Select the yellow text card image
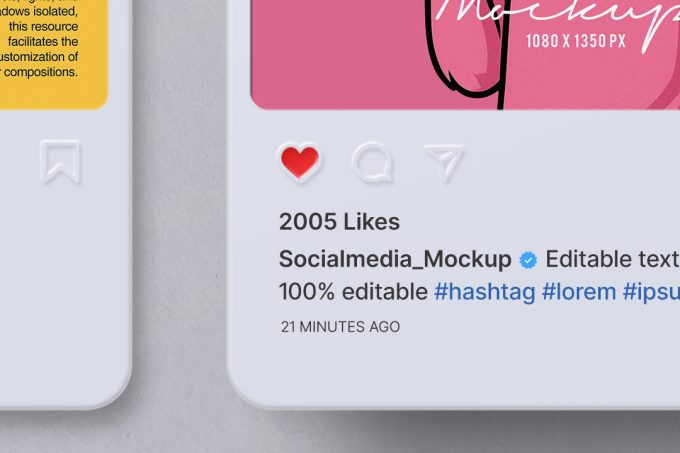 53,54
